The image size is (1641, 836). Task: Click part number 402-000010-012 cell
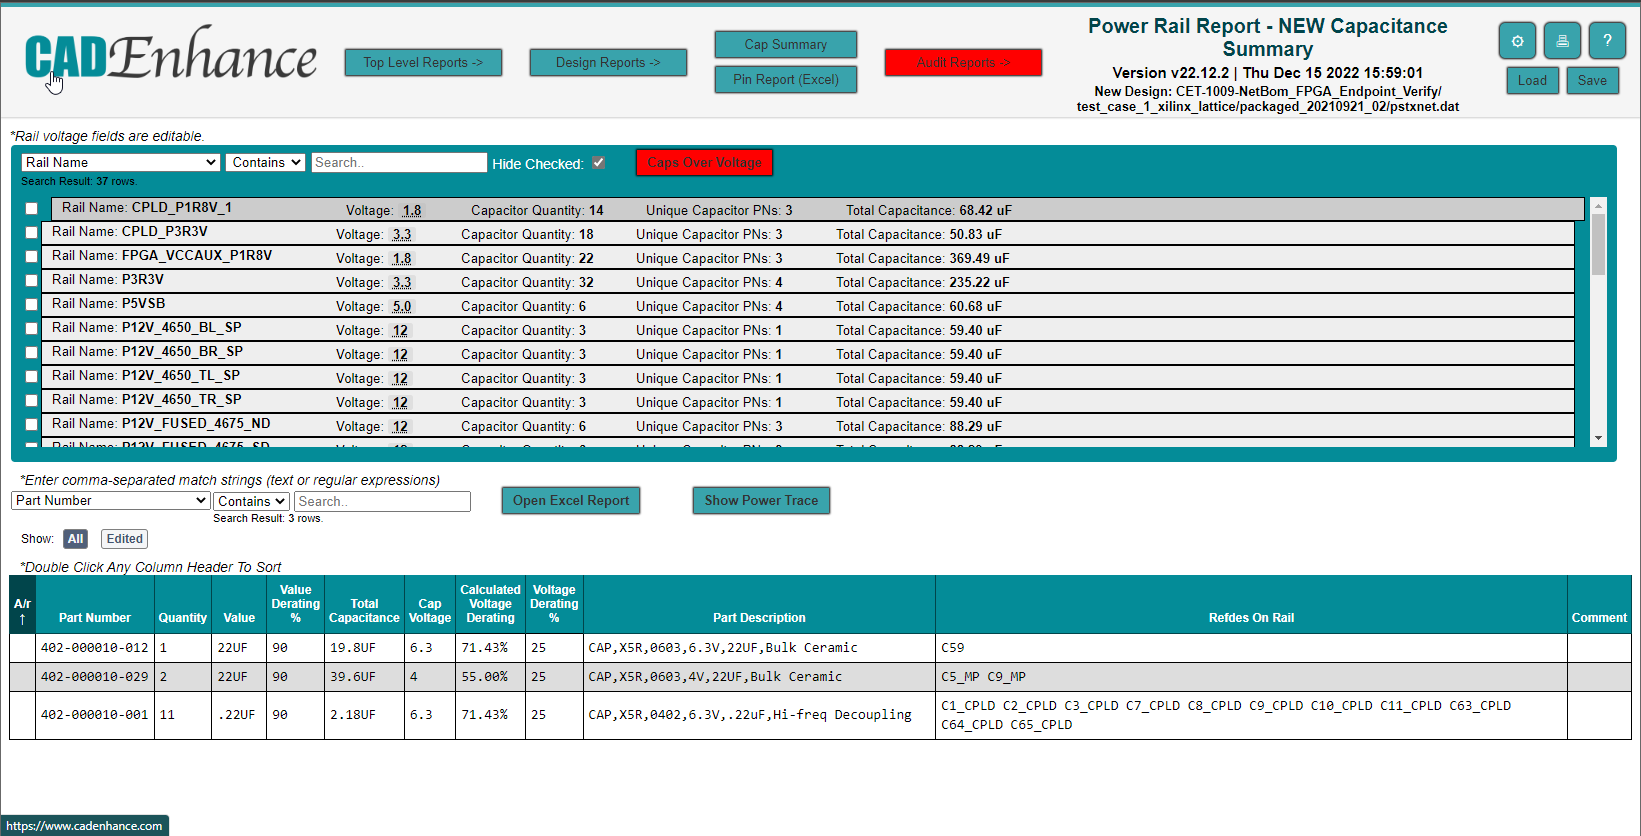click(95, 648)
